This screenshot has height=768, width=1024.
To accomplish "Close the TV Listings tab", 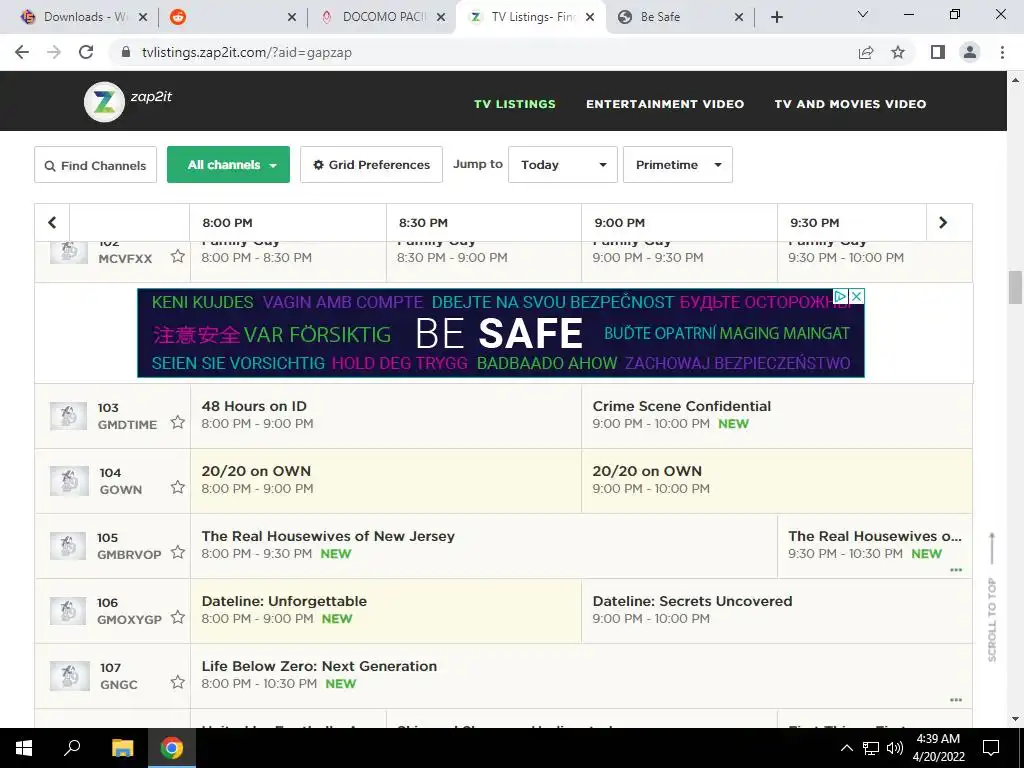I will (590, 17).
